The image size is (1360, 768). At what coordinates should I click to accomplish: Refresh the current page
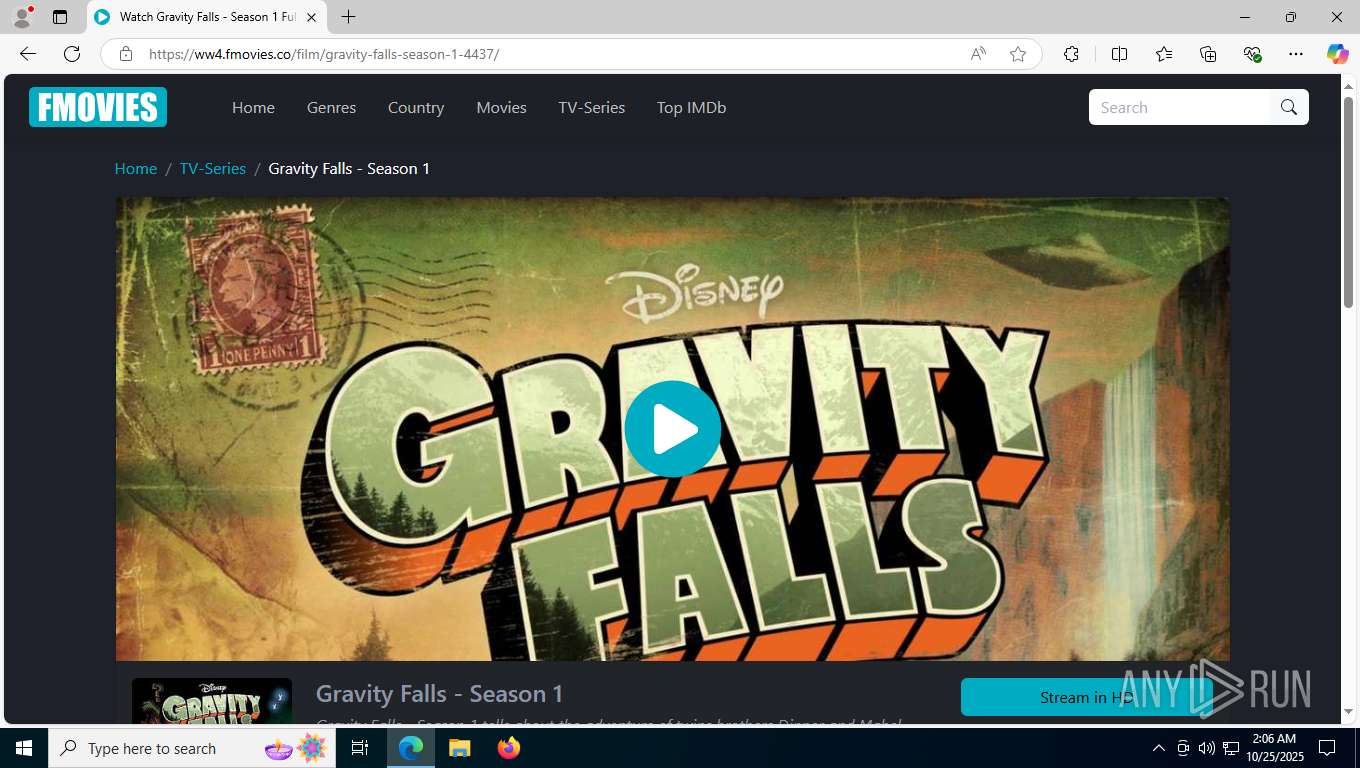(72, 54)
